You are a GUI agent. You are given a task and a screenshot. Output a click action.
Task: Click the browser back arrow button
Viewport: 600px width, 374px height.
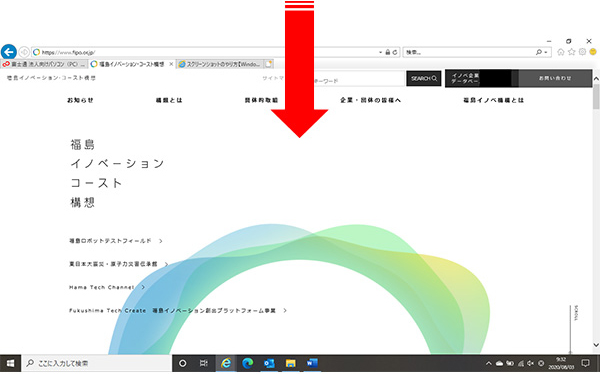pyautogui.click(x=9, y=52)
